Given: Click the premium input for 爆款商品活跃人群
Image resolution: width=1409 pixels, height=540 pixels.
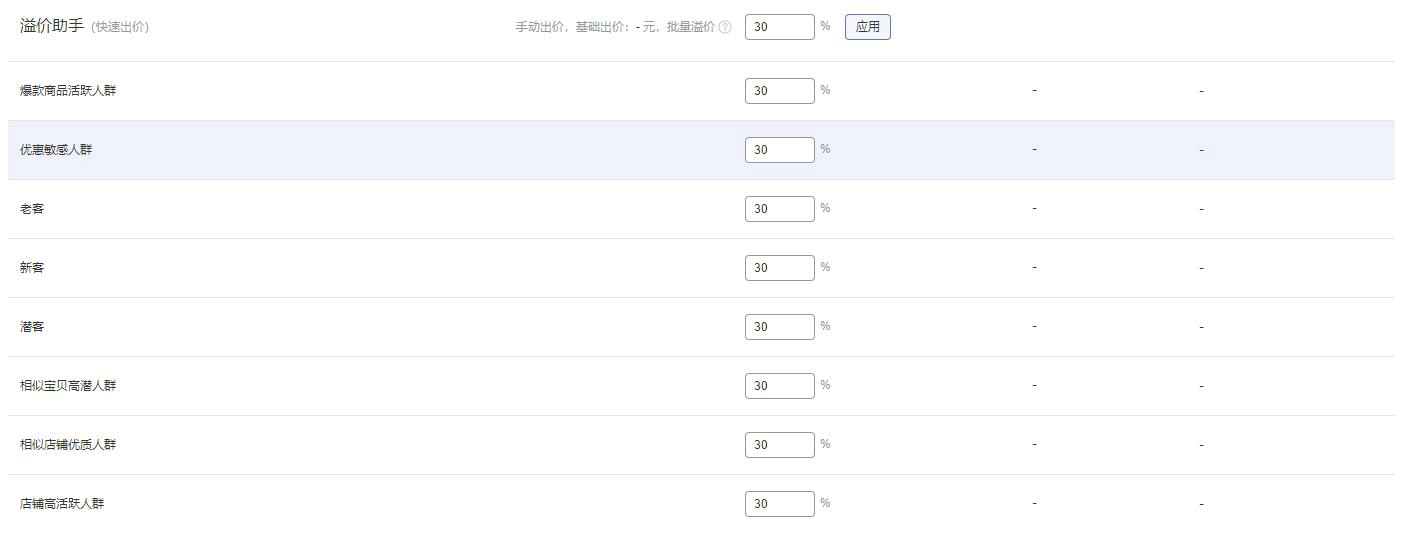Looking at the screenshot, I should pos(779,91).
